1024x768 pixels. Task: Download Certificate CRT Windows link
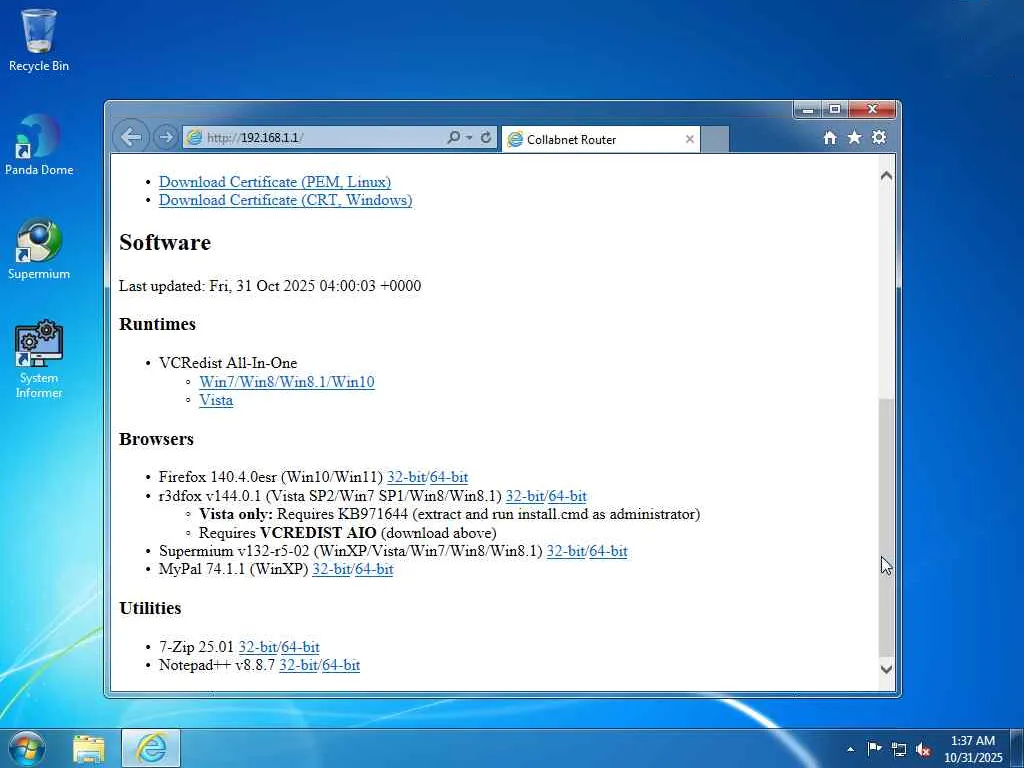coord(285,200)
